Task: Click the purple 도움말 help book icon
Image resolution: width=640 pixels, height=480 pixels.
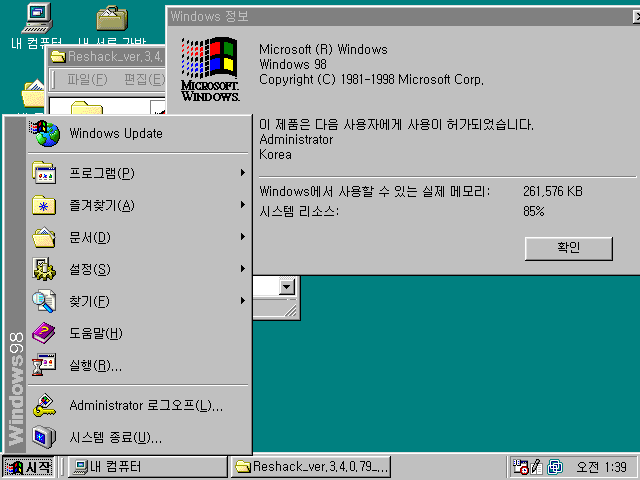Action: coord(44,333)
